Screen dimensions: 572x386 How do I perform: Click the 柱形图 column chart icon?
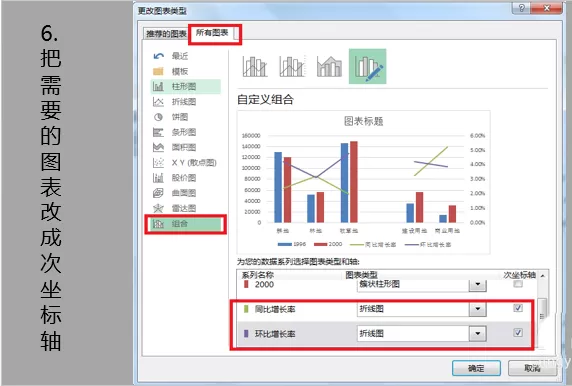158,86
